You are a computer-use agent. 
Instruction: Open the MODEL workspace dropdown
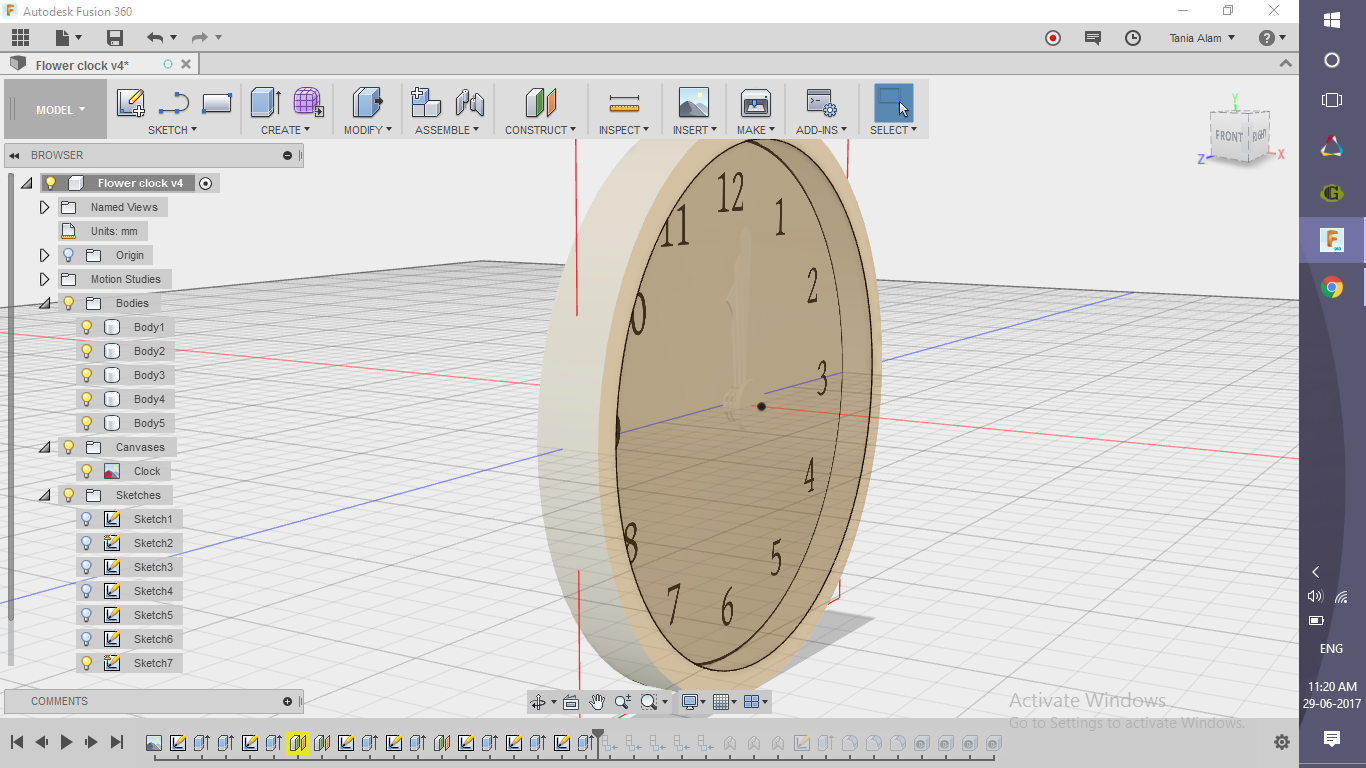click(x=60, y=110)
